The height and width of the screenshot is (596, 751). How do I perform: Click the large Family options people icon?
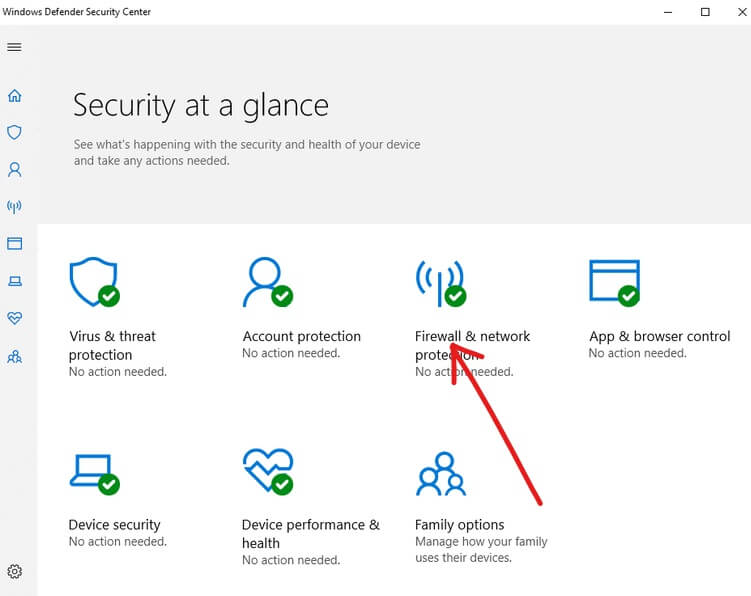pos(441,474)
